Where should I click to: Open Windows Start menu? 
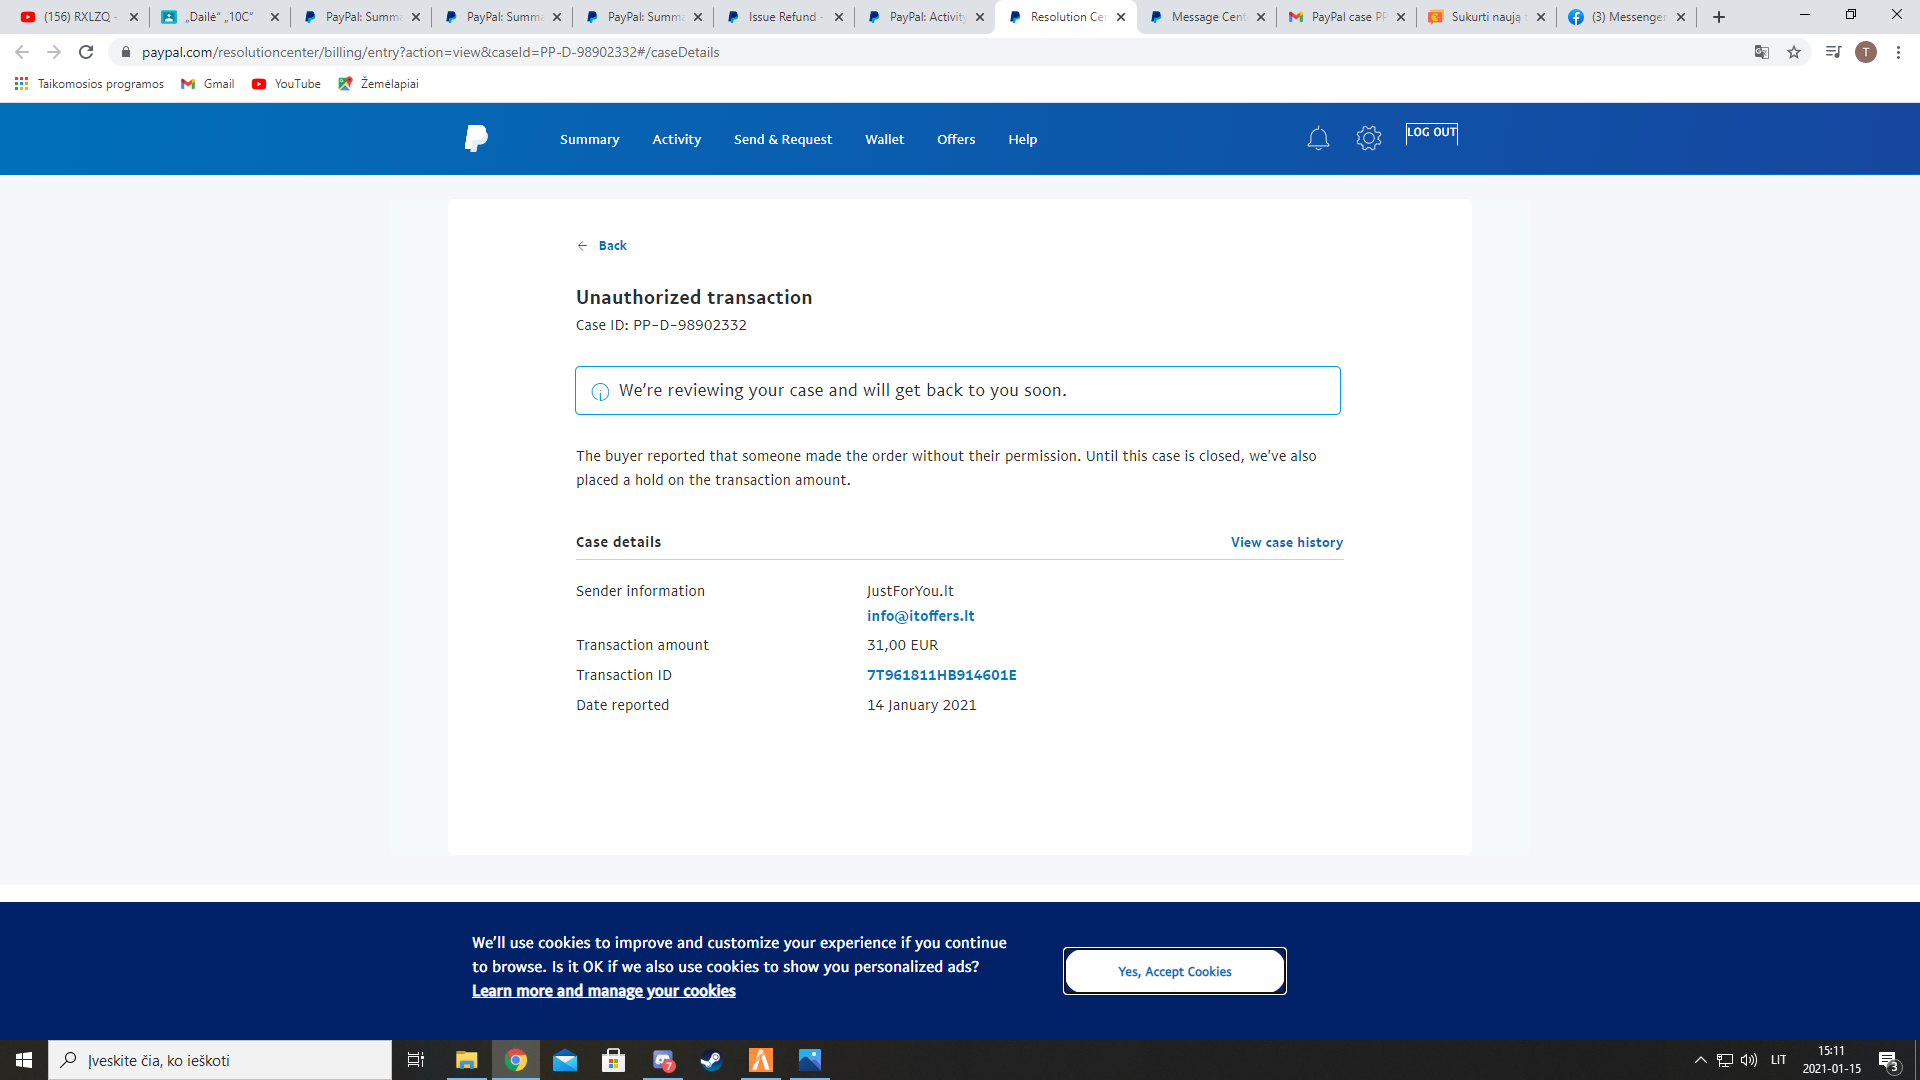(x=24, y=1060)
